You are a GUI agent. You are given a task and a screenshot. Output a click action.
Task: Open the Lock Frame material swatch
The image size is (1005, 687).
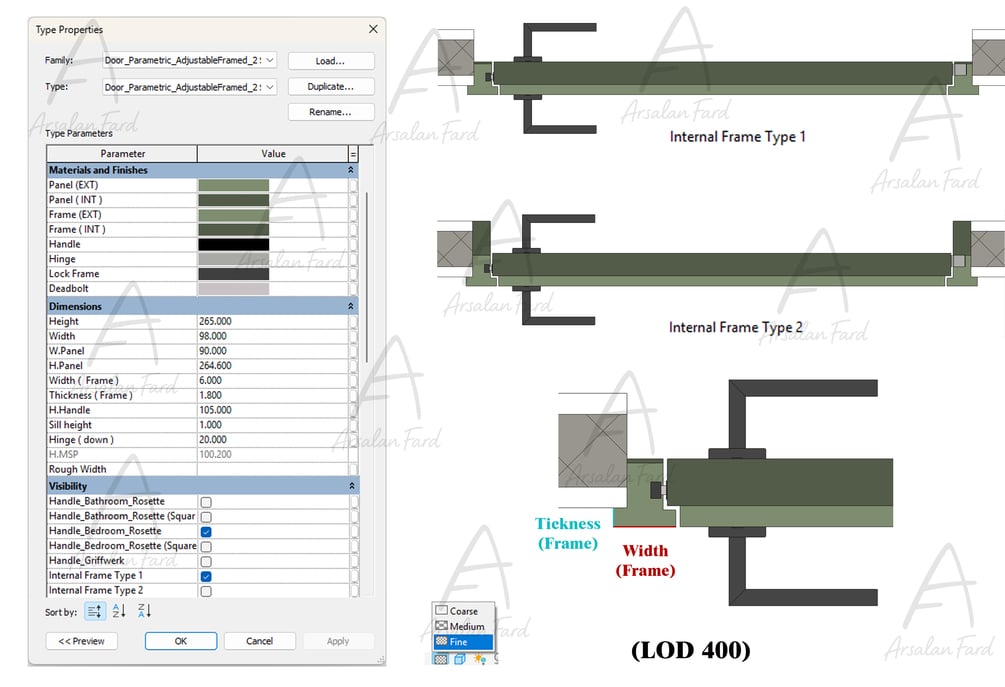tap(233, 274)
